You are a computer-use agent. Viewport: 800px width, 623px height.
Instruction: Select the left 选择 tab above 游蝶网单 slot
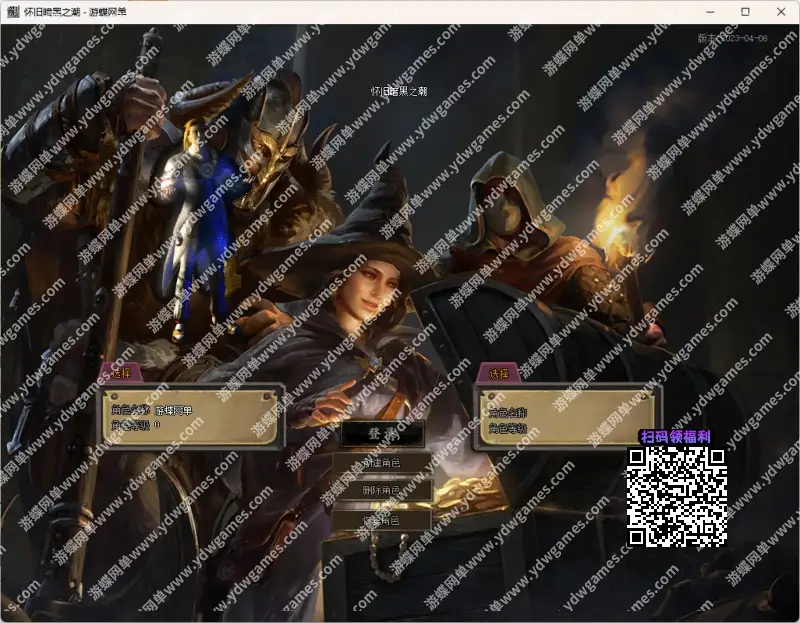coord(121,373)
